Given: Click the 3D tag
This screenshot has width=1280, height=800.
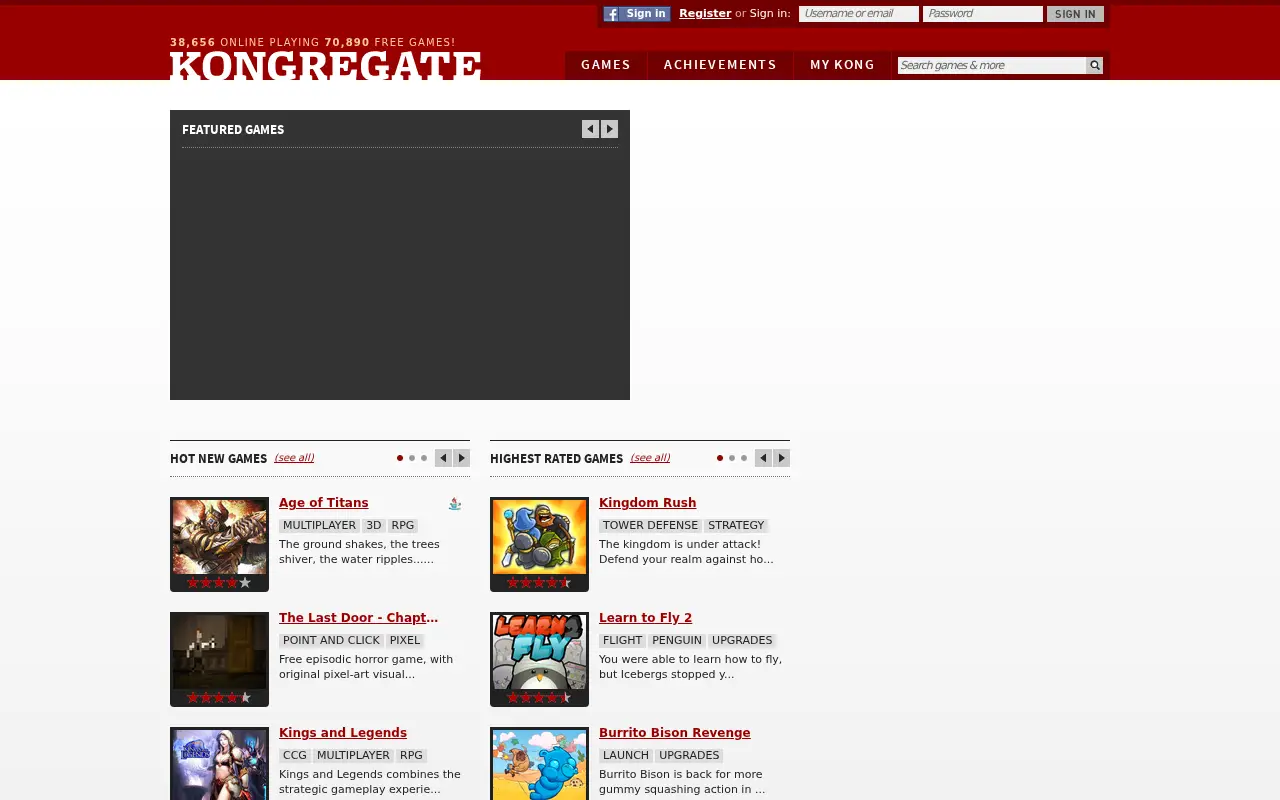Looking at the screenshot, I should pyautogui.click(x=374, y=526).
